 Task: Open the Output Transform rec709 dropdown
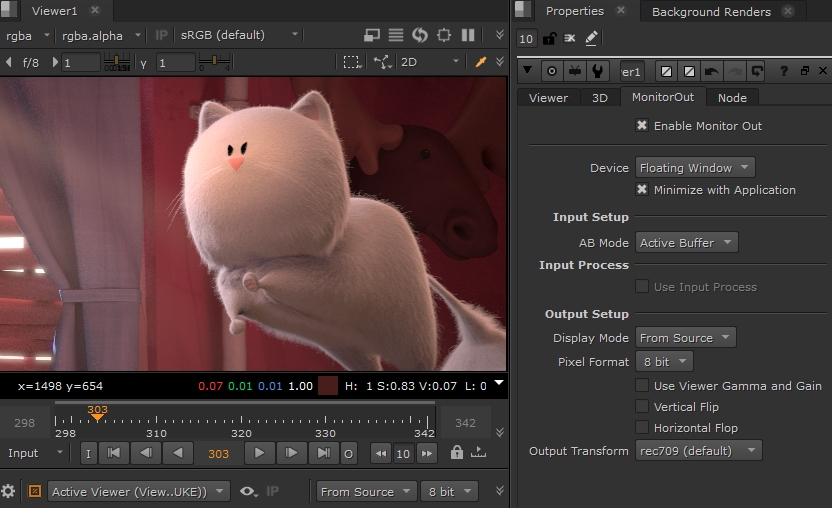click(x=699, y=451)
